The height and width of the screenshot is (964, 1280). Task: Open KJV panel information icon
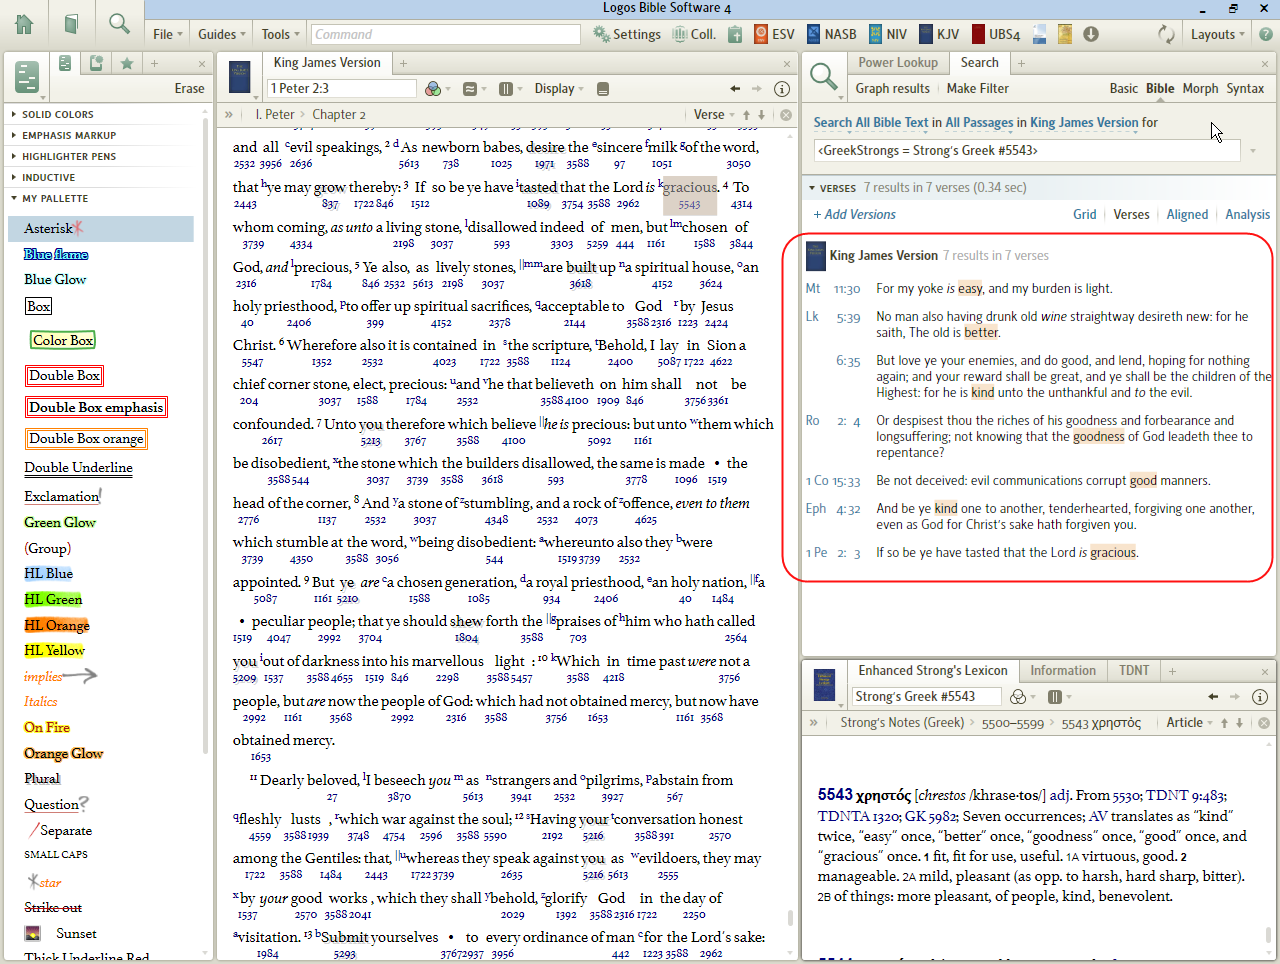(783, 89)
